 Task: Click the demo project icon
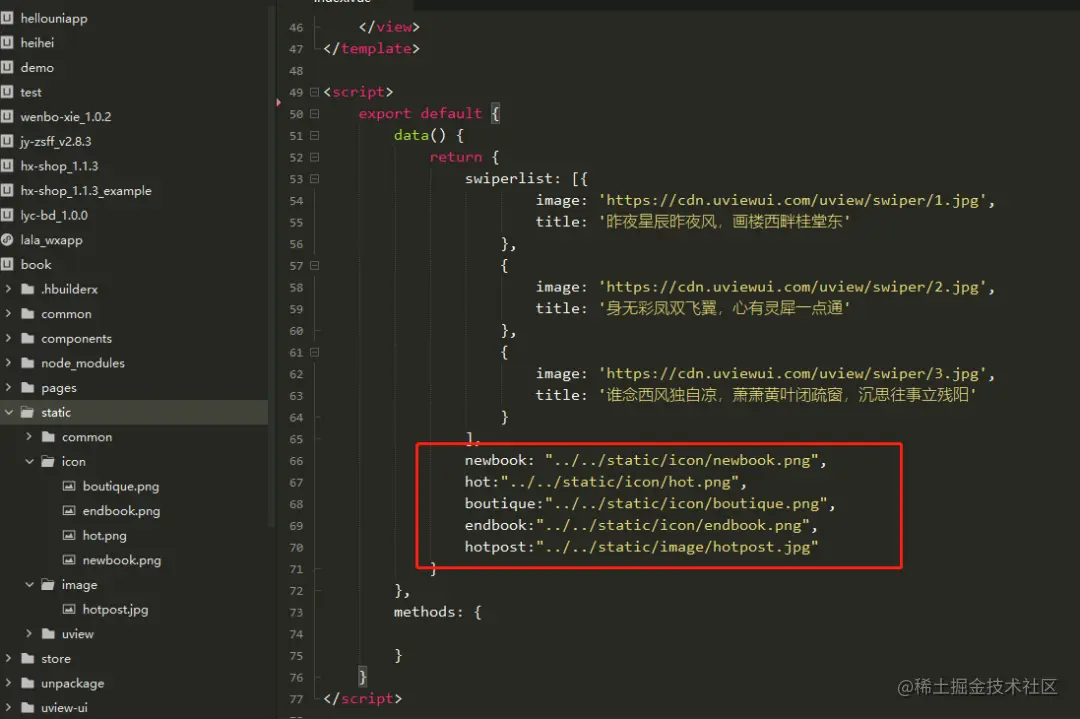coord(7,67)
